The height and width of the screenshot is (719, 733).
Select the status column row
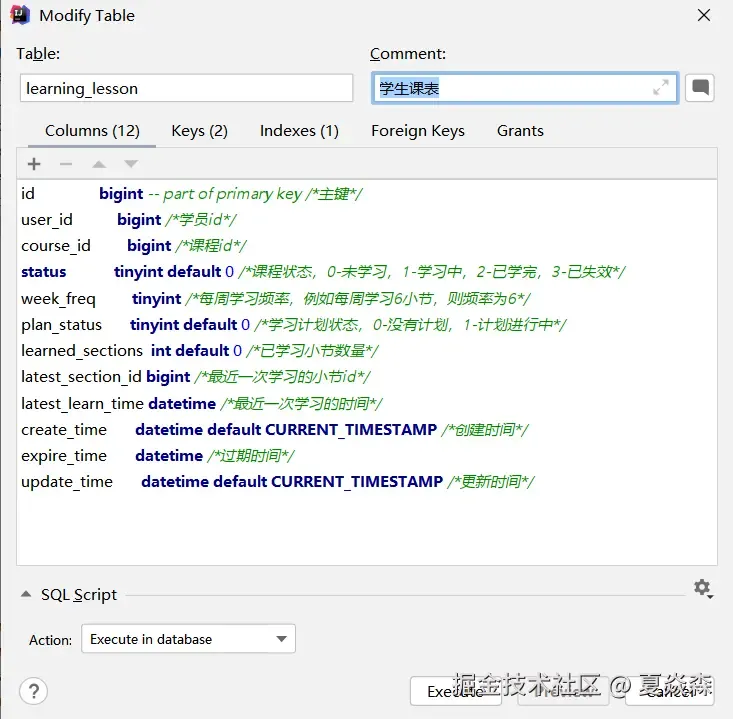[366, 272]
